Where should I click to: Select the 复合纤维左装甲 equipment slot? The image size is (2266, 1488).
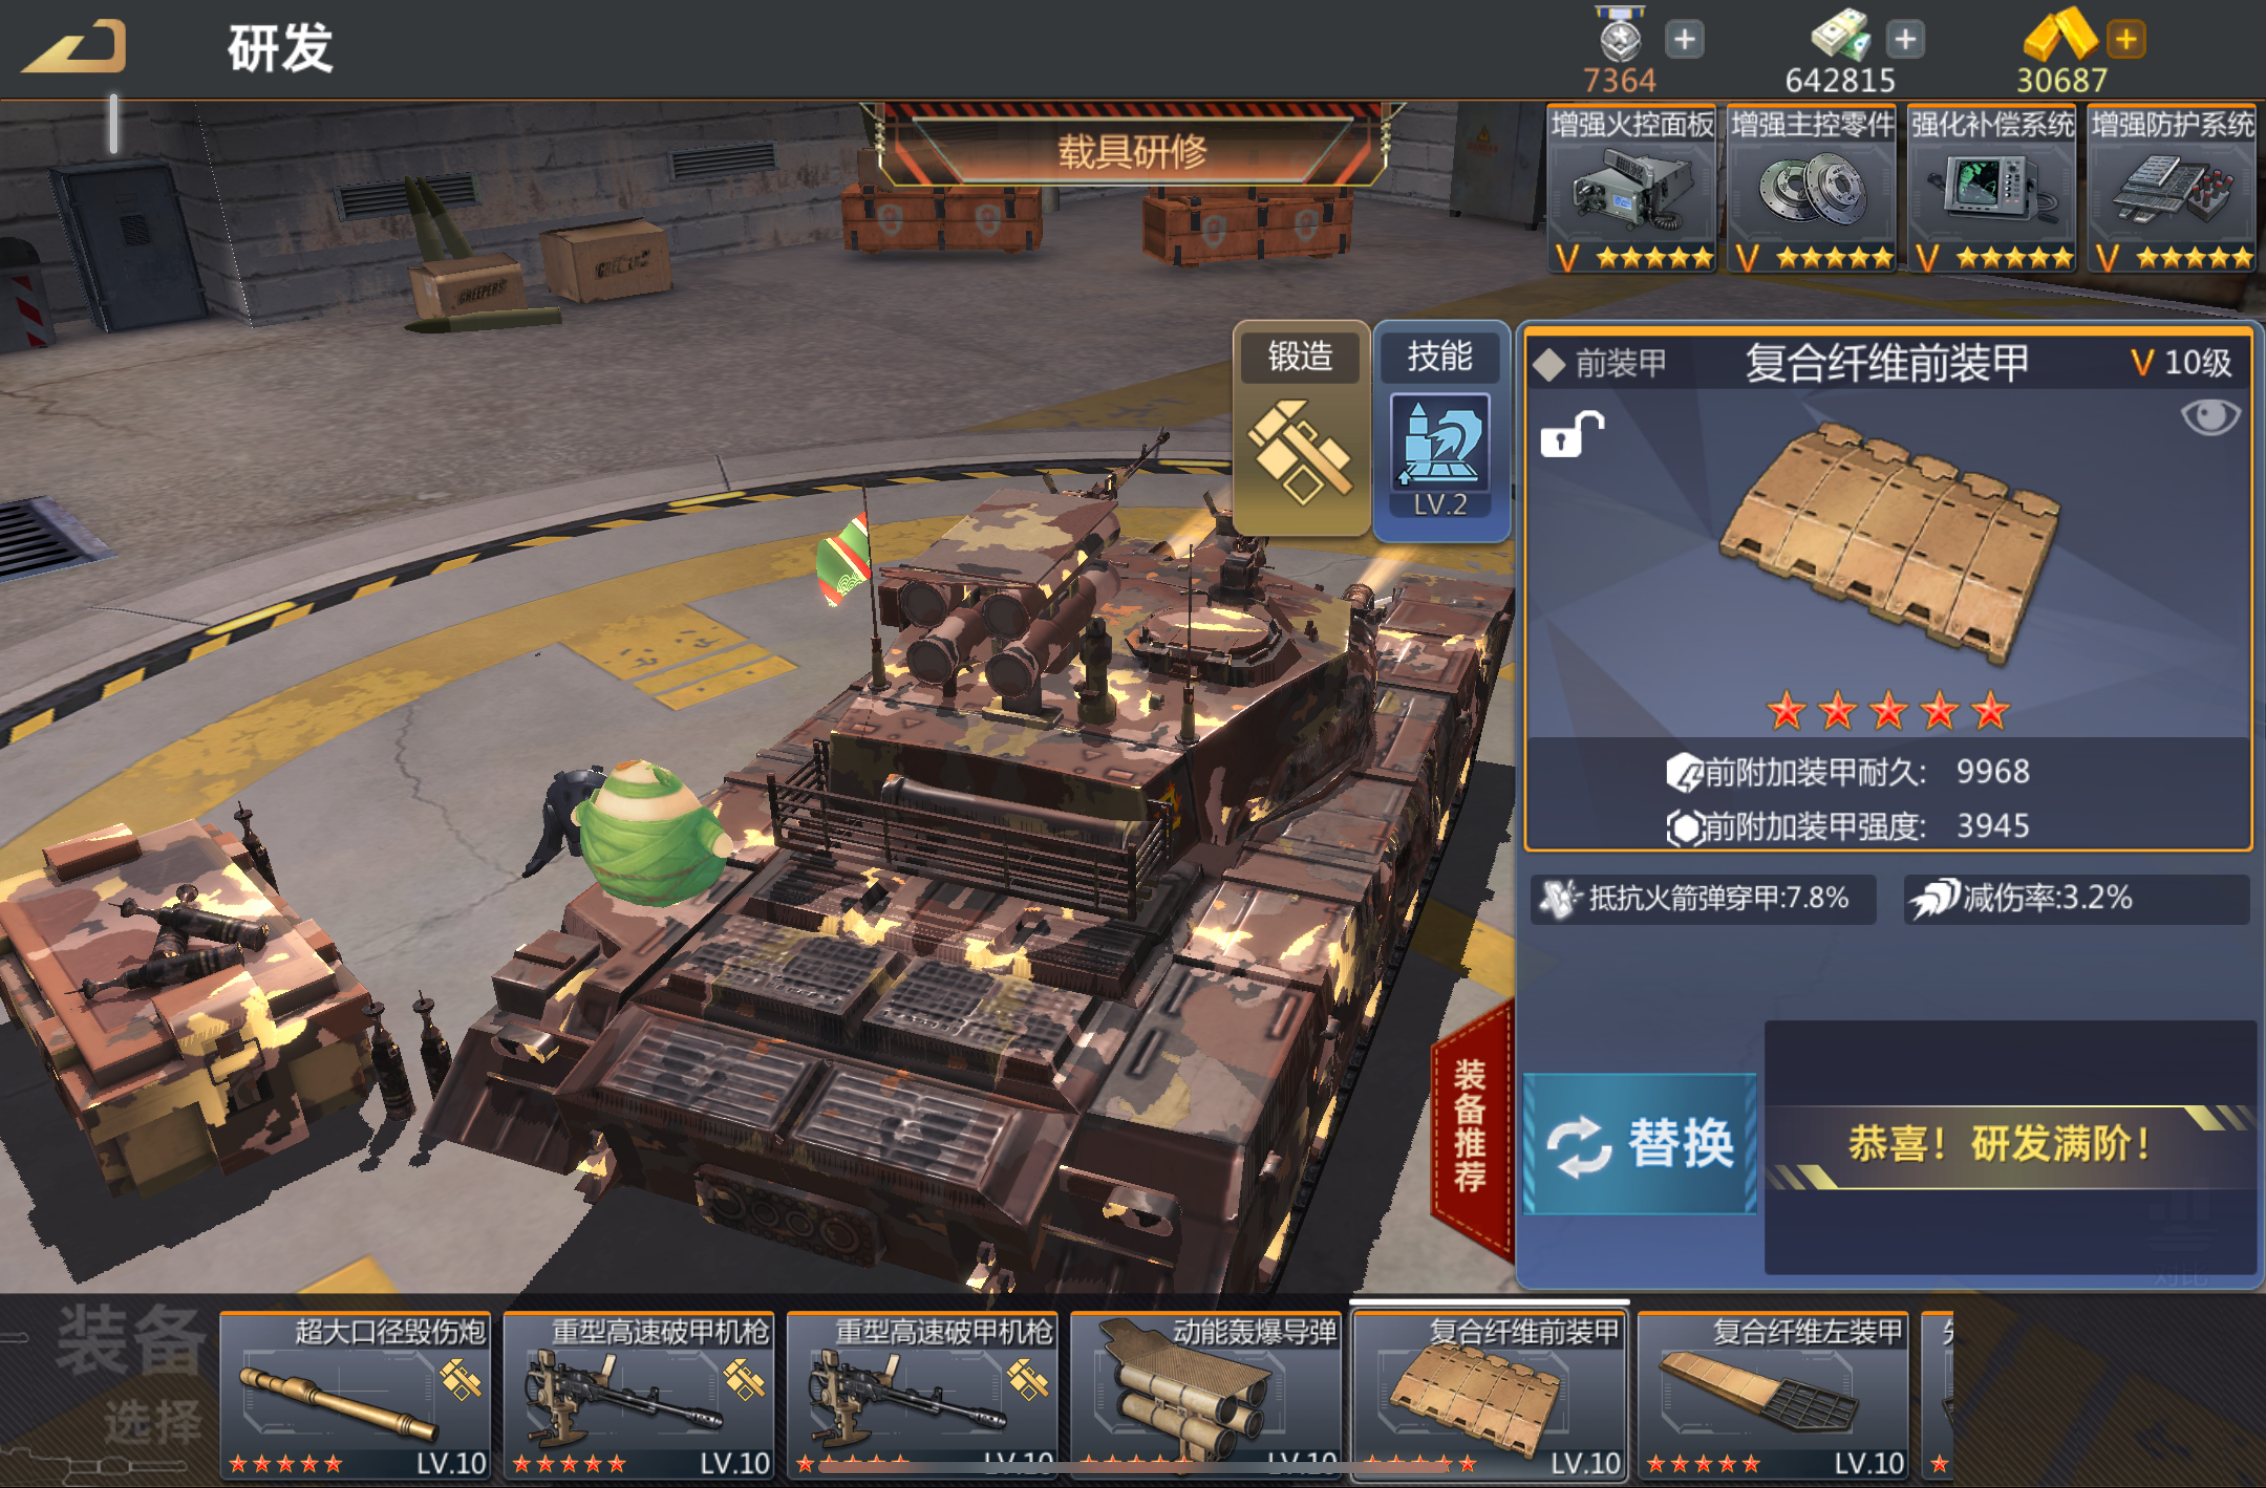tap(1773, 1396)
